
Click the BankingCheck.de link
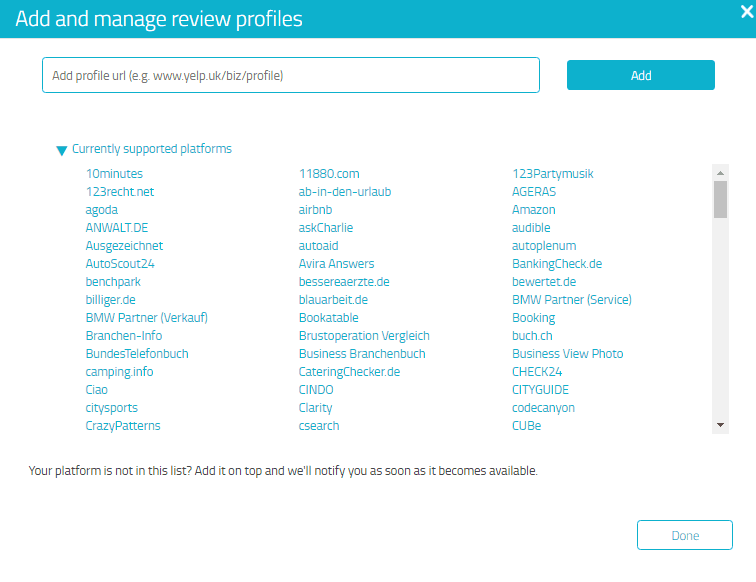pos(557,264)
